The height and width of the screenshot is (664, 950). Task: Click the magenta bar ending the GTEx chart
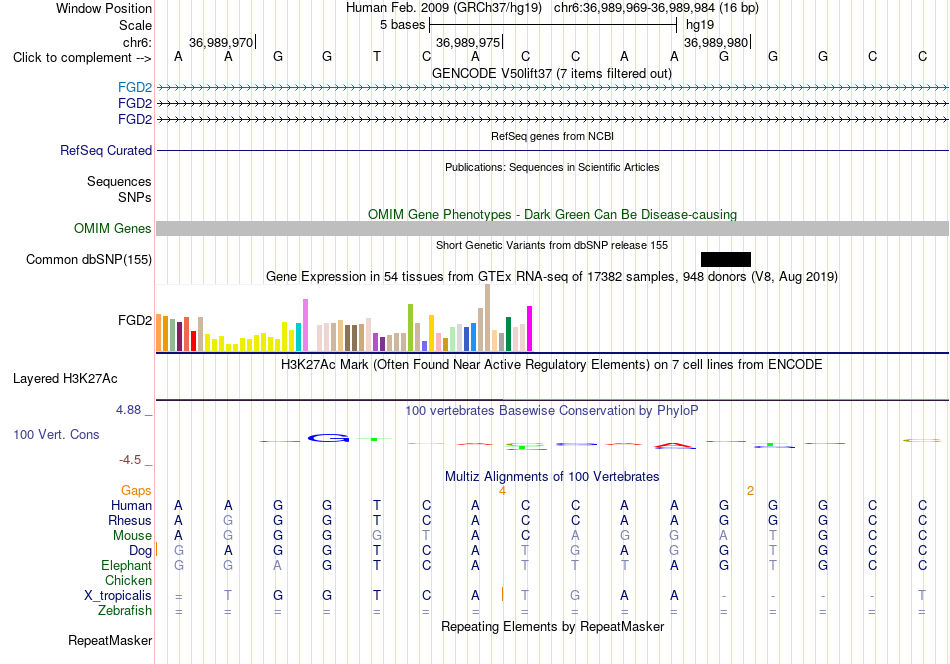(x=530, y=329)
